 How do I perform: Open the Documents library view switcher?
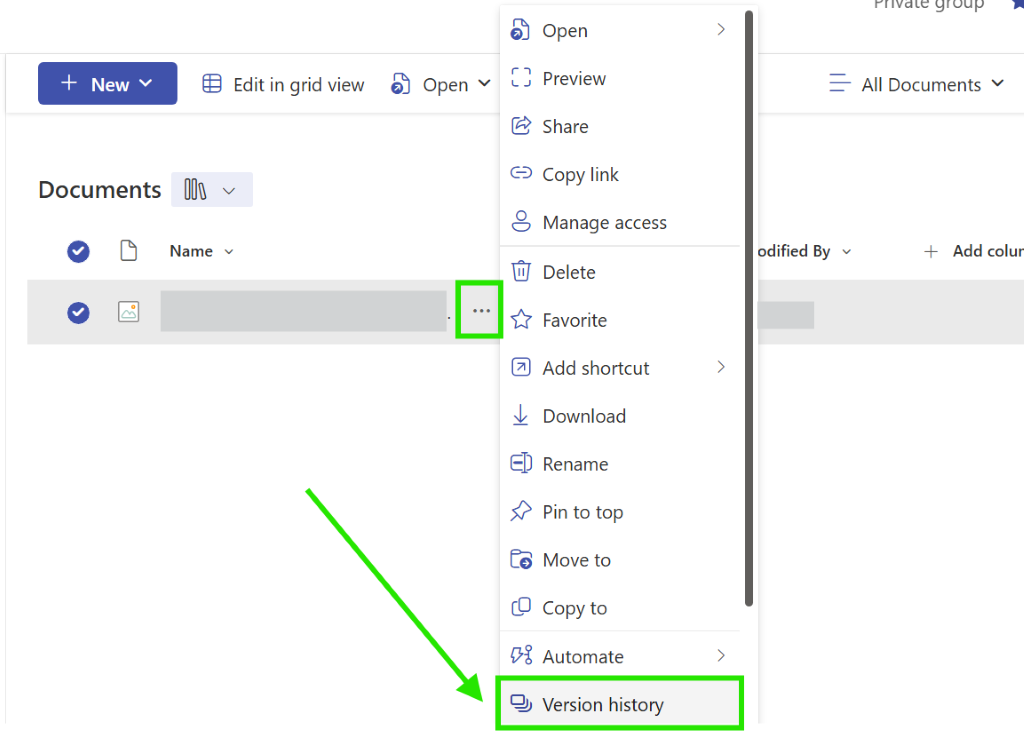[212, 189]
